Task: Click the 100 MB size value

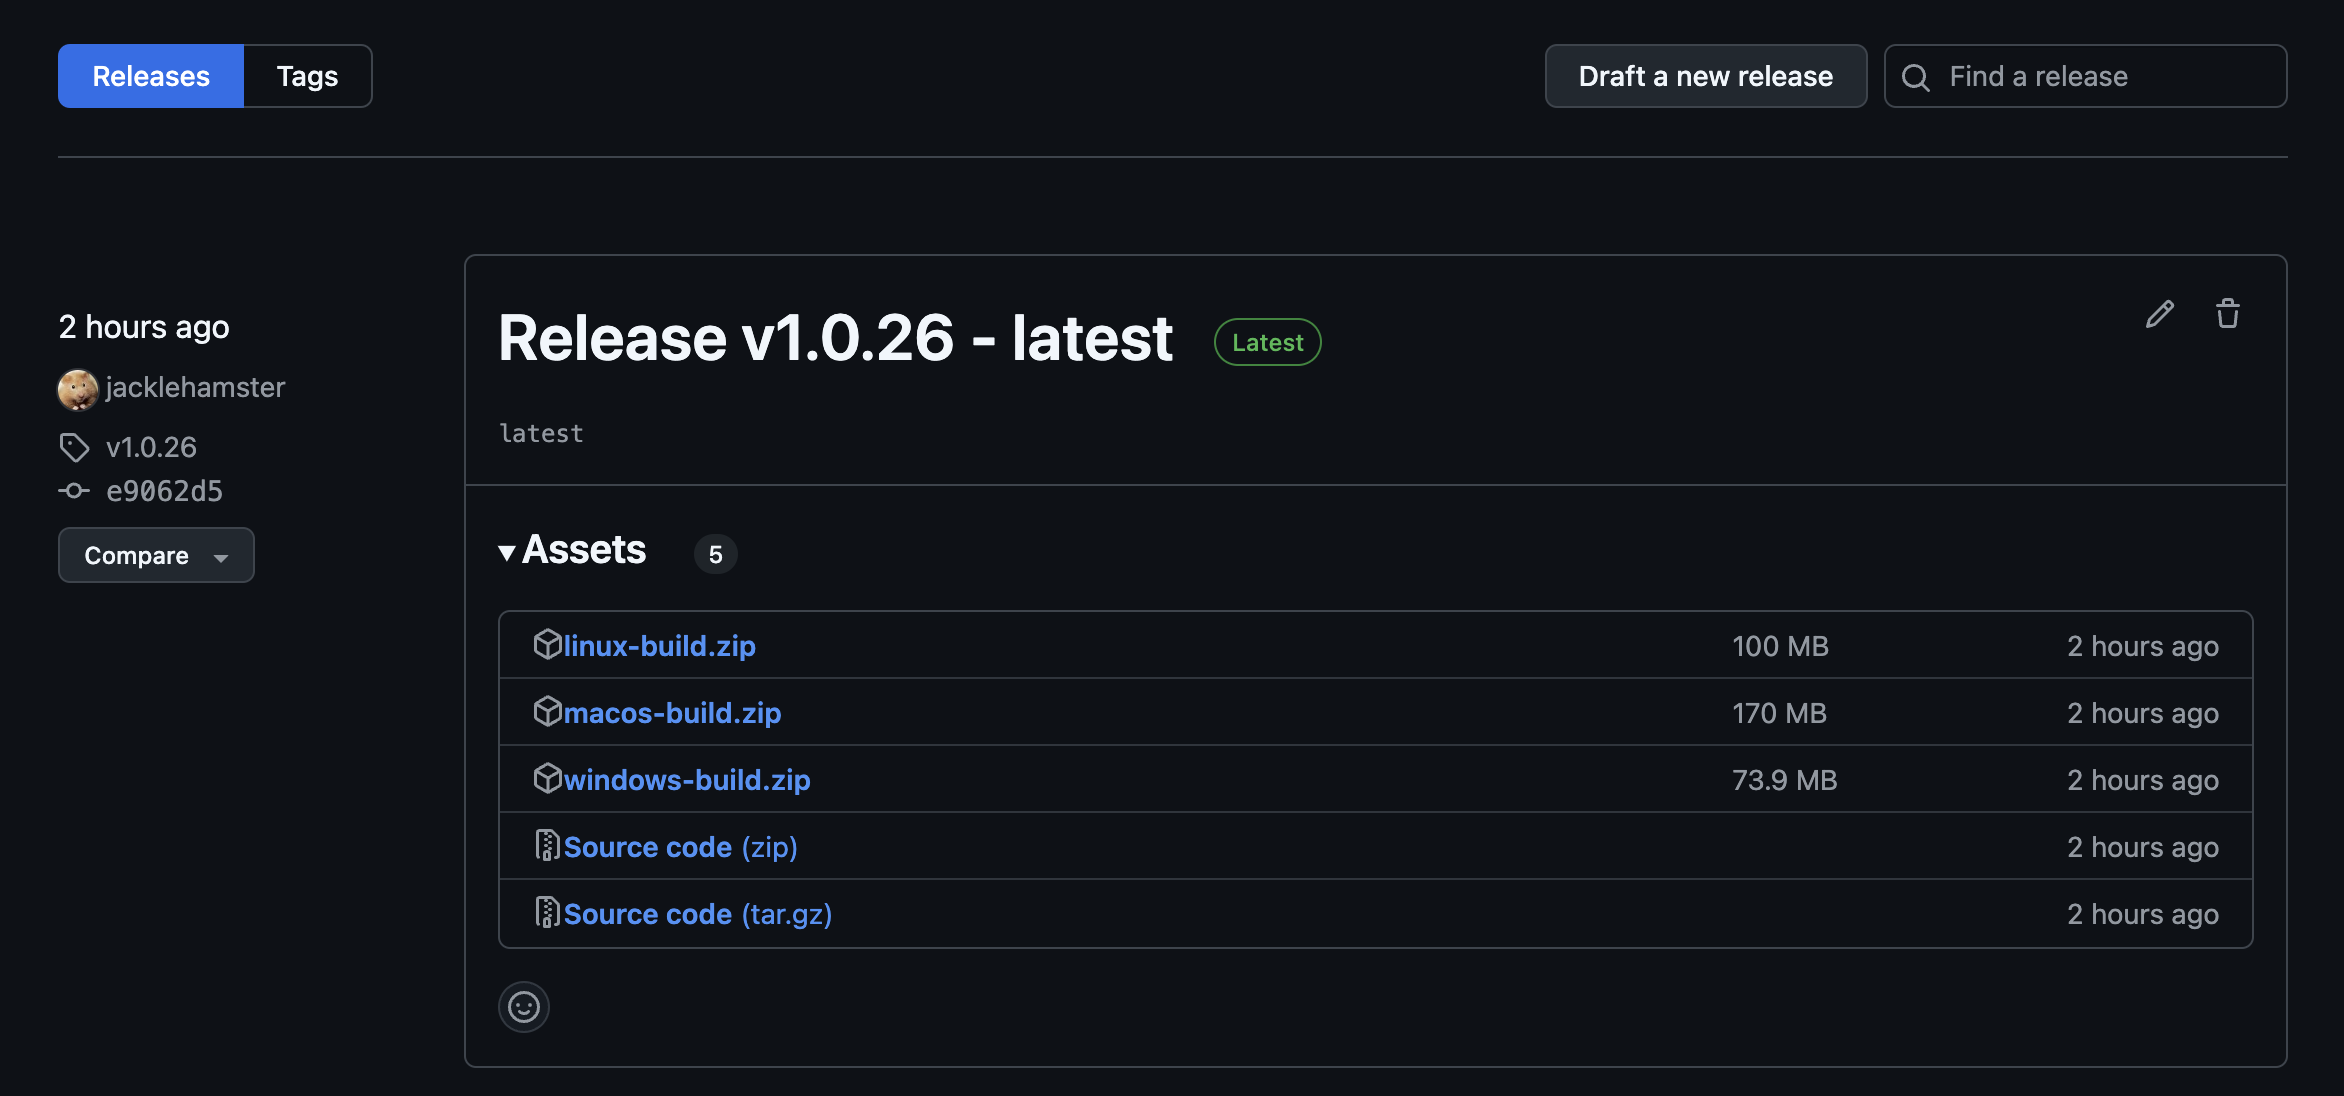Action: [1781, 646]
